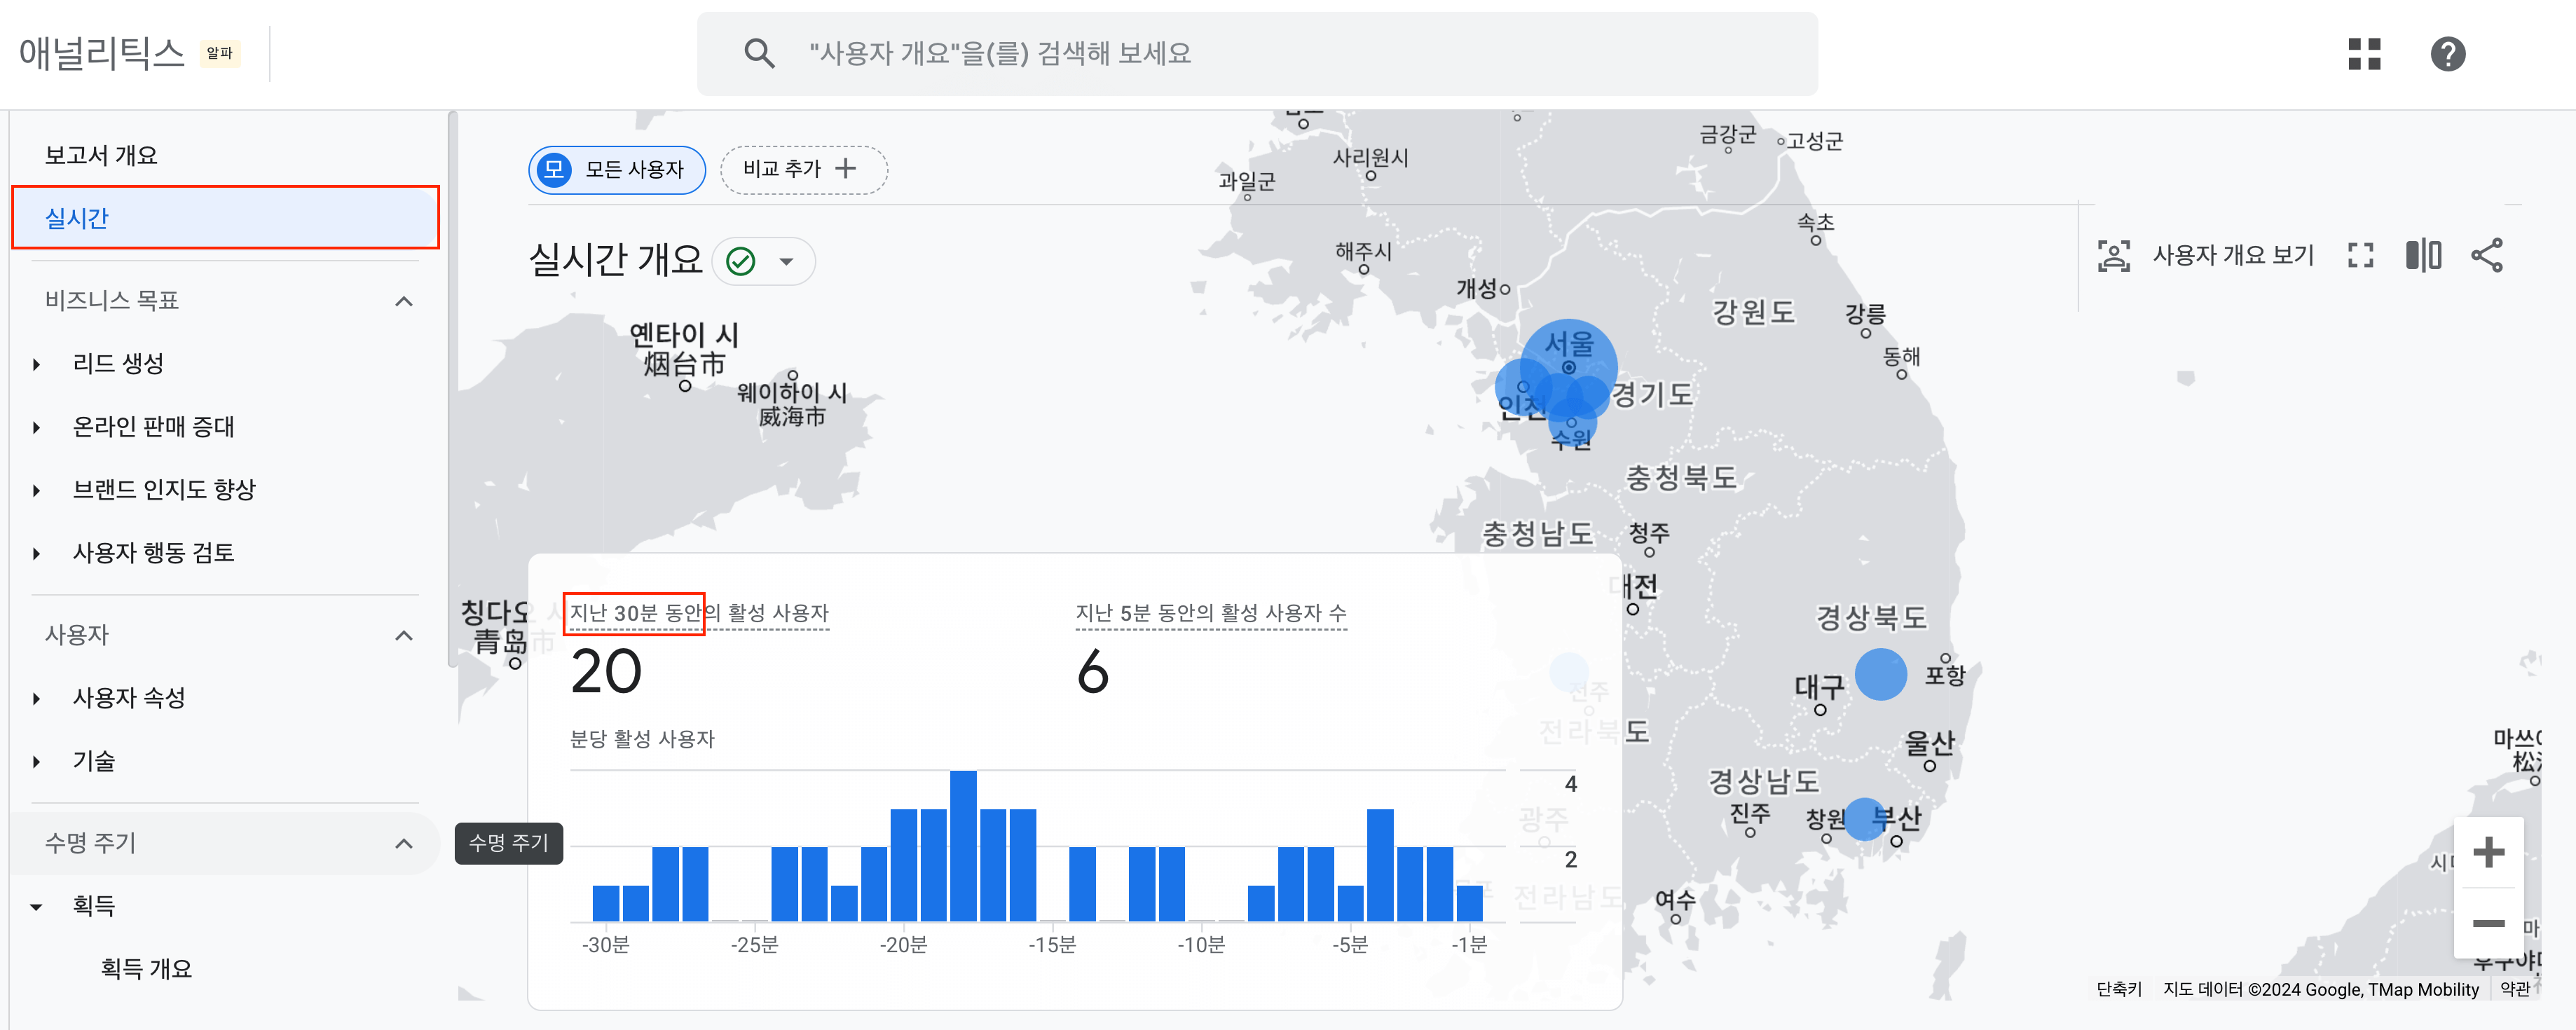The height and width of the screenshot is (1030, 2576).
Task: Click the -30분 axis label
Action: pyautogui.click(x=606, y=944)
